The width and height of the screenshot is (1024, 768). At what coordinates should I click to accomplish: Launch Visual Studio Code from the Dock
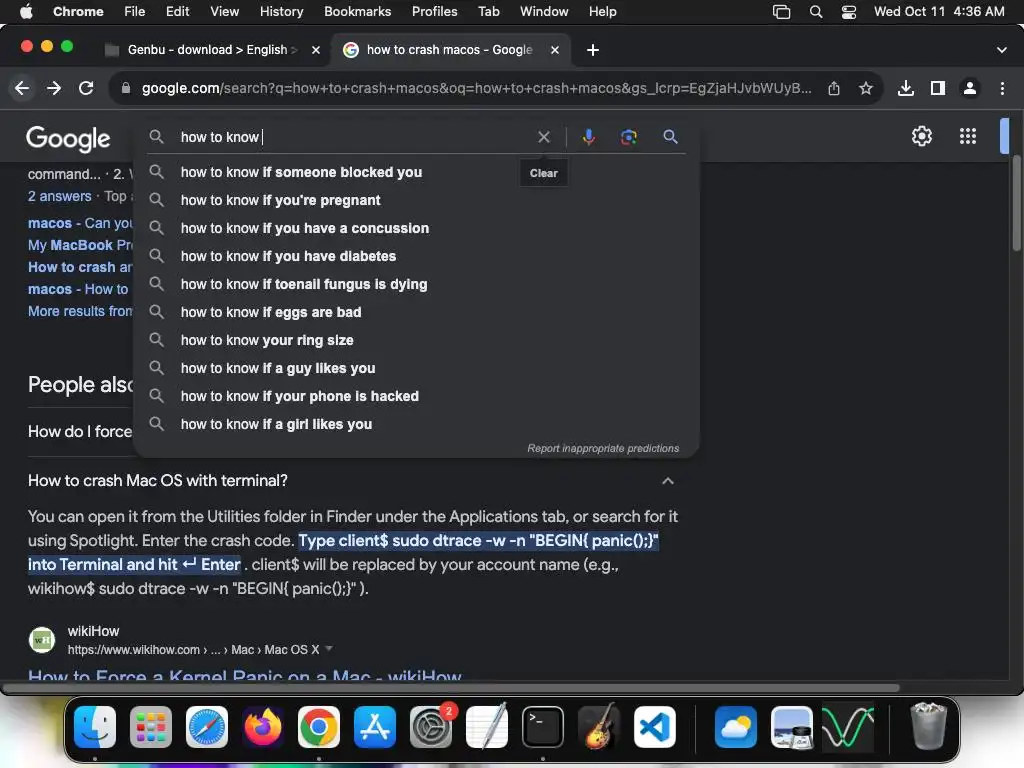point(654,727)
